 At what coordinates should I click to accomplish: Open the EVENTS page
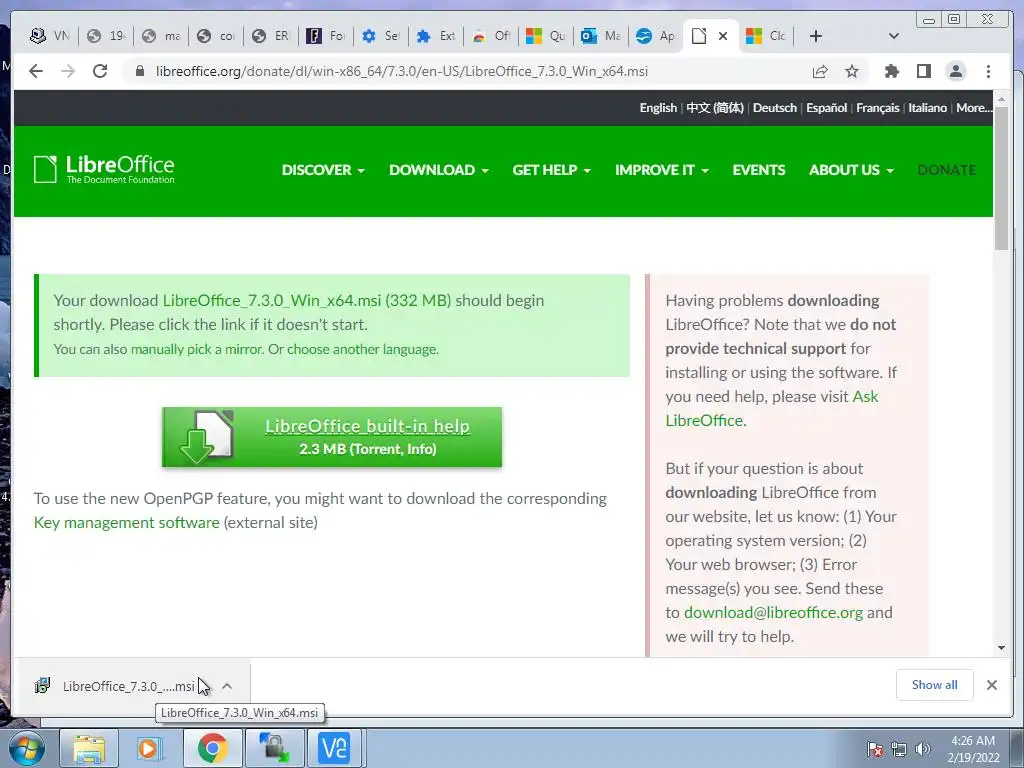coord(759,170)
